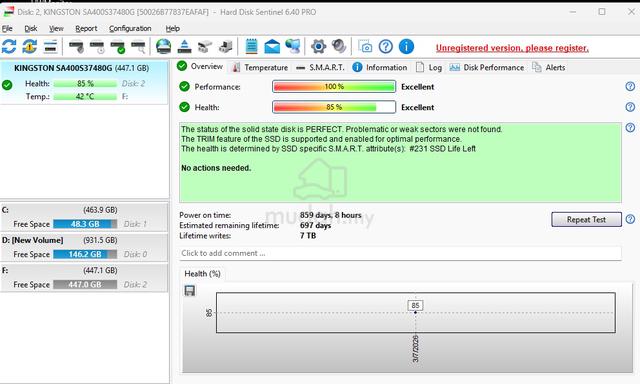Screen dimensions: 640x384
Task: Save the health graph with the floppy icon
Action: [x=190, y=291]
